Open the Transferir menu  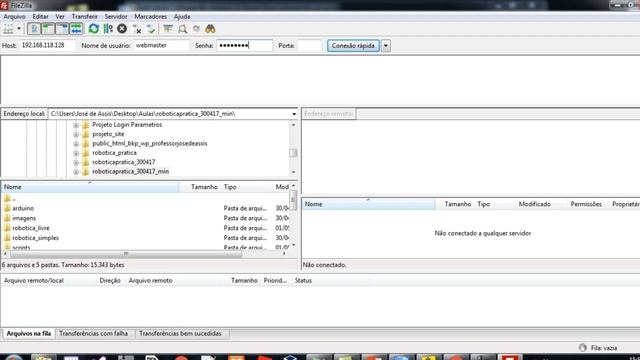point(84,17)
